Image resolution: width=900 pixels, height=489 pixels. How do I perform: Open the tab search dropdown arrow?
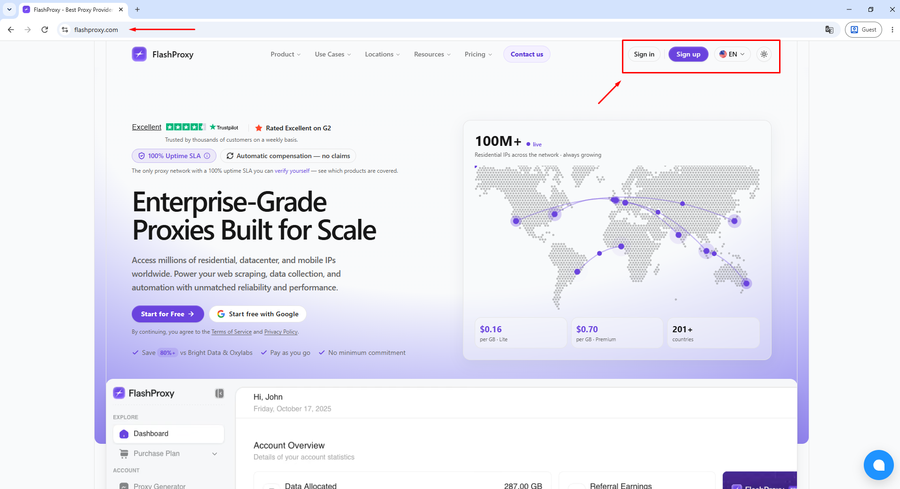click(x=9, y=10)
